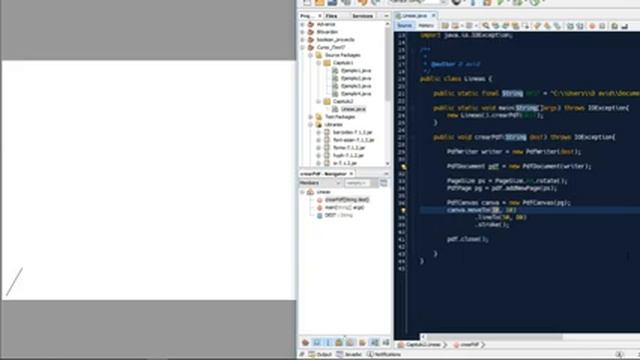The image size is (640, 360).
Task: Collapse the Source Packages node
Action: [x=311, y=55]
